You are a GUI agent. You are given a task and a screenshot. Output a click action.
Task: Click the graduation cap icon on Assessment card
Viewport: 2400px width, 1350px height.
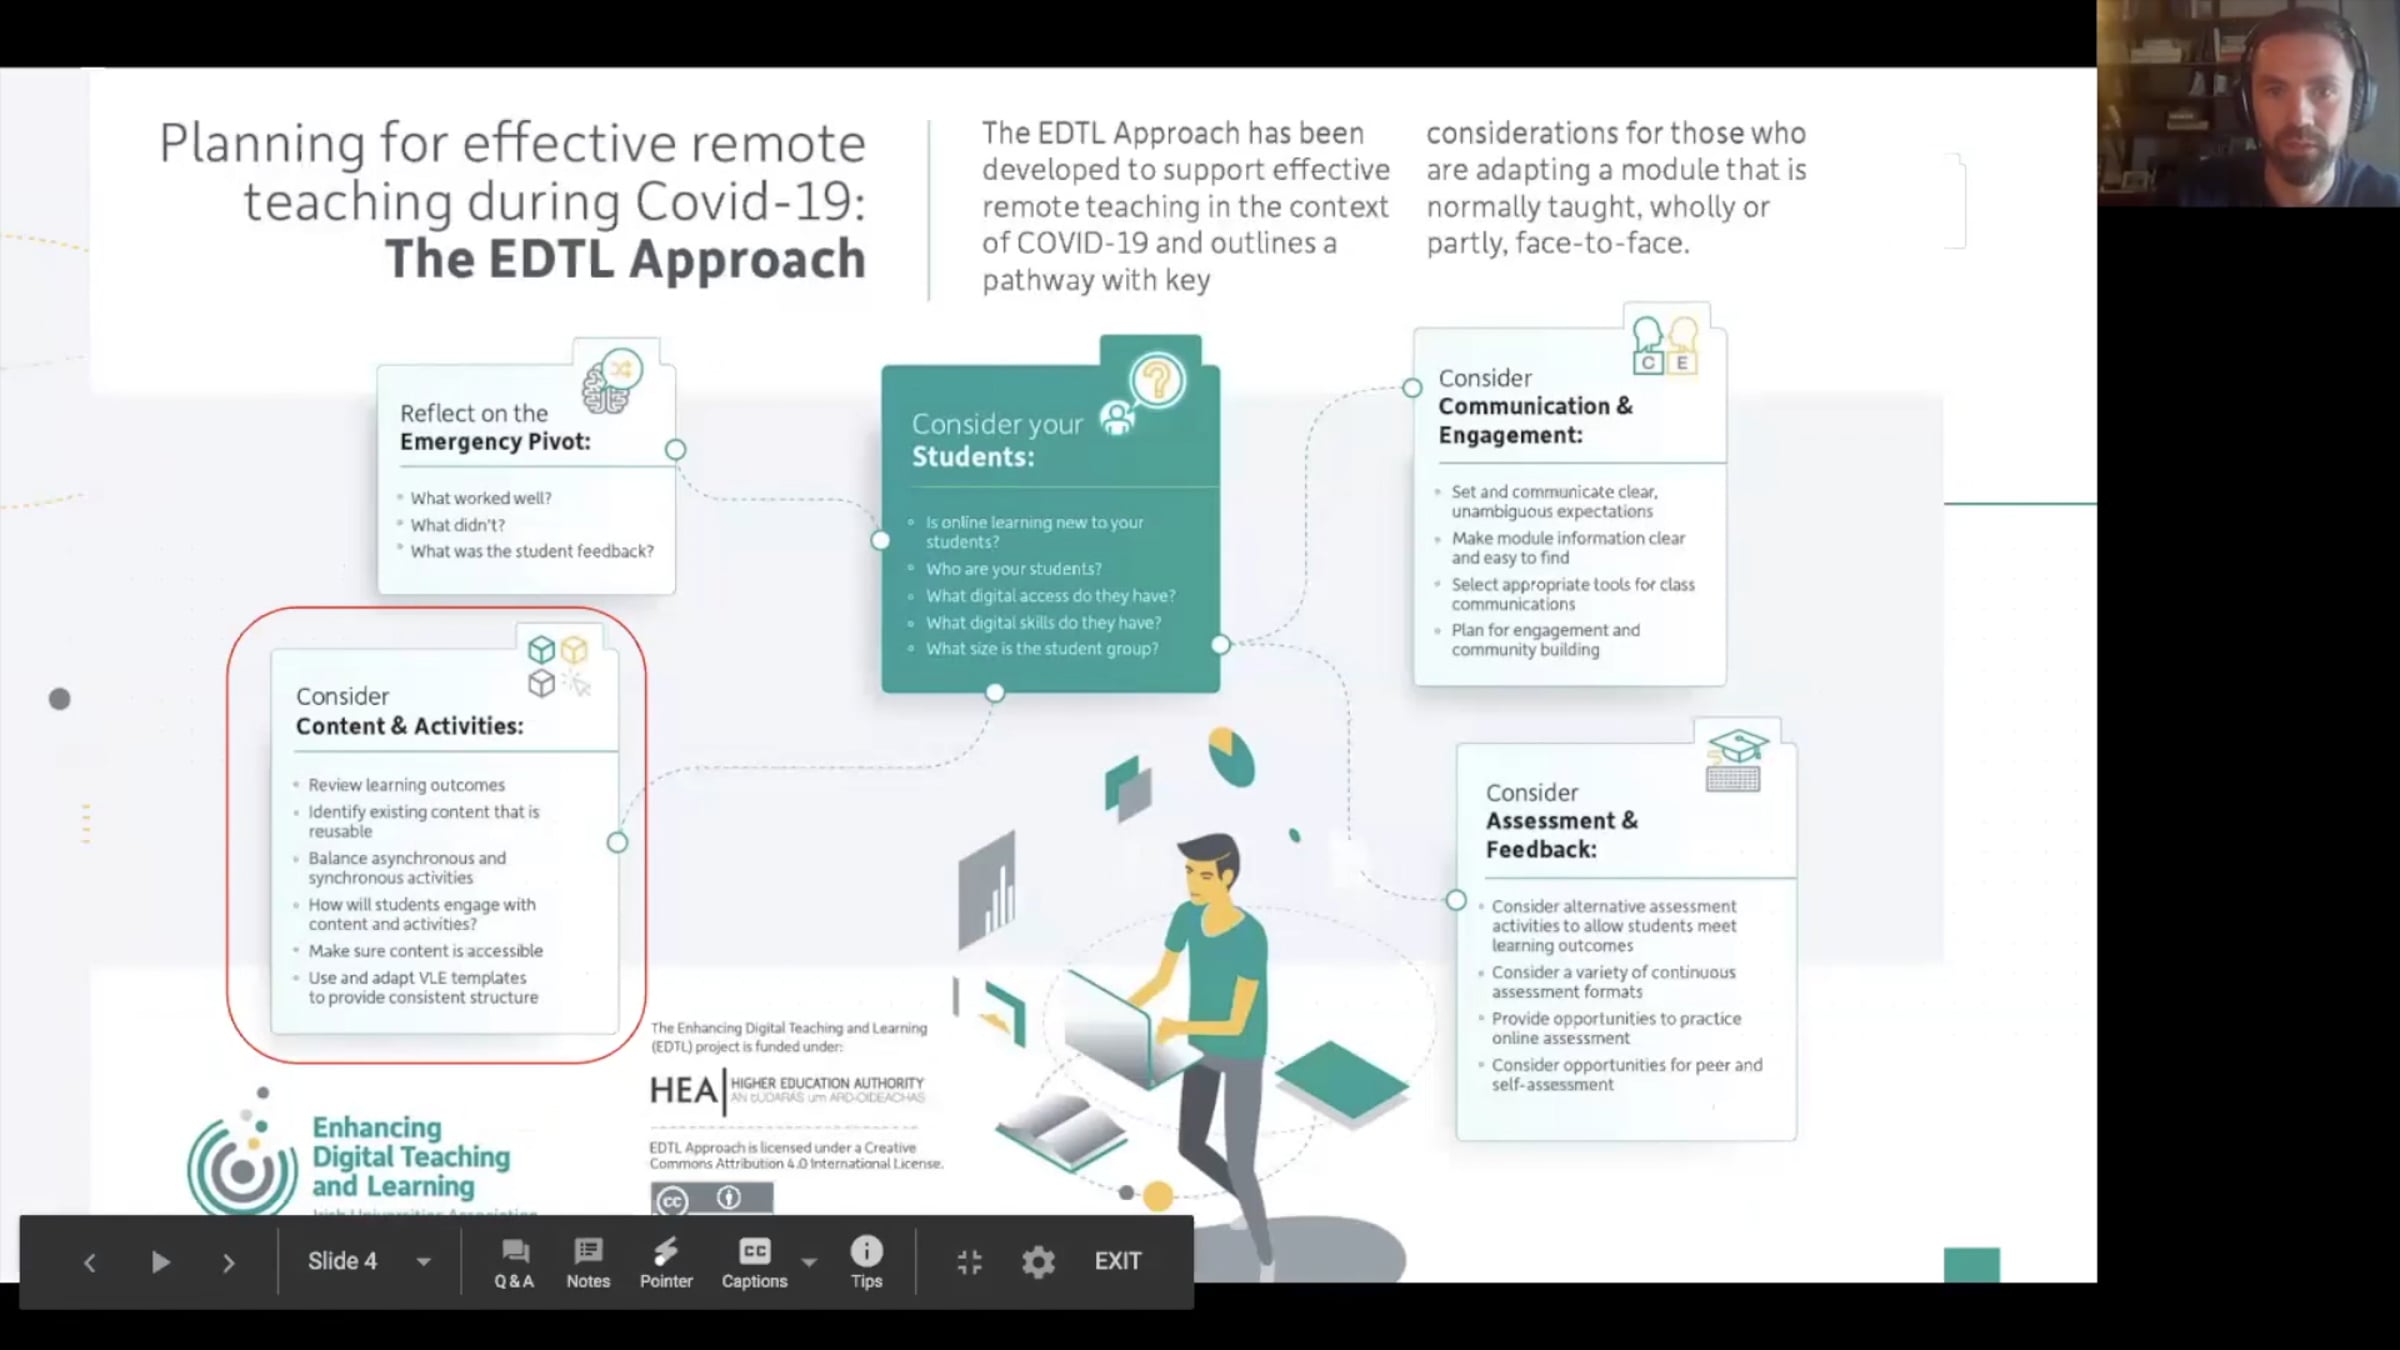[1737, 760]
